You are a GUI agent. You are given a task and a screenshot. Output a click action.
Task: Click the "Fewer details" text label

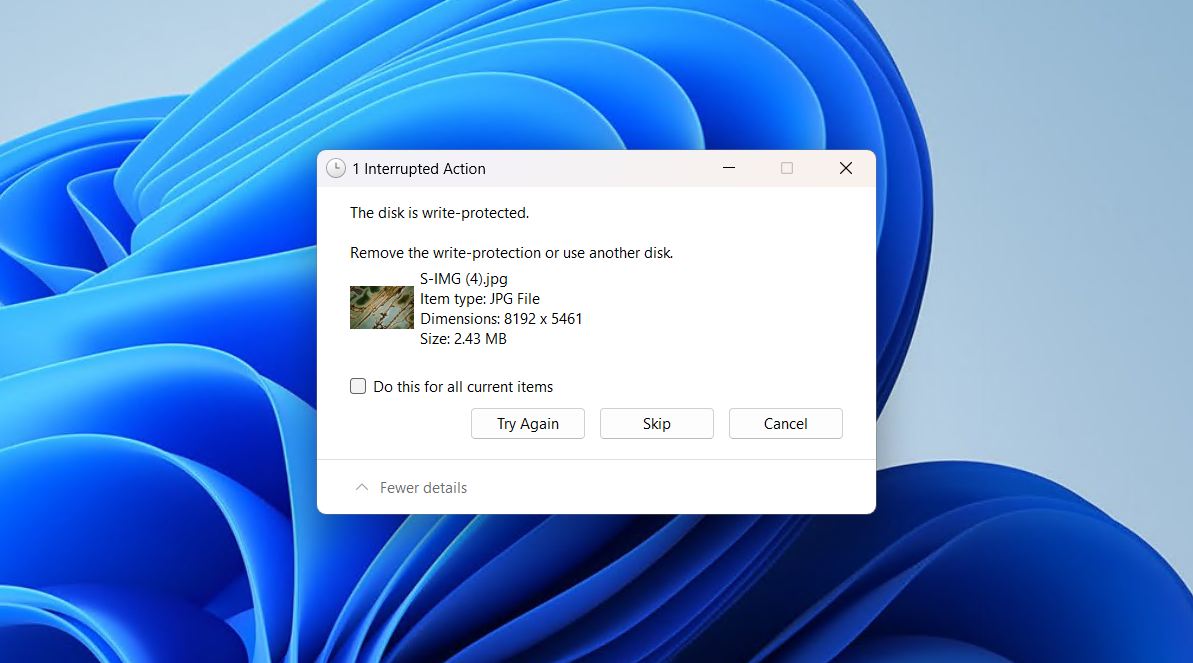(422, 487)
